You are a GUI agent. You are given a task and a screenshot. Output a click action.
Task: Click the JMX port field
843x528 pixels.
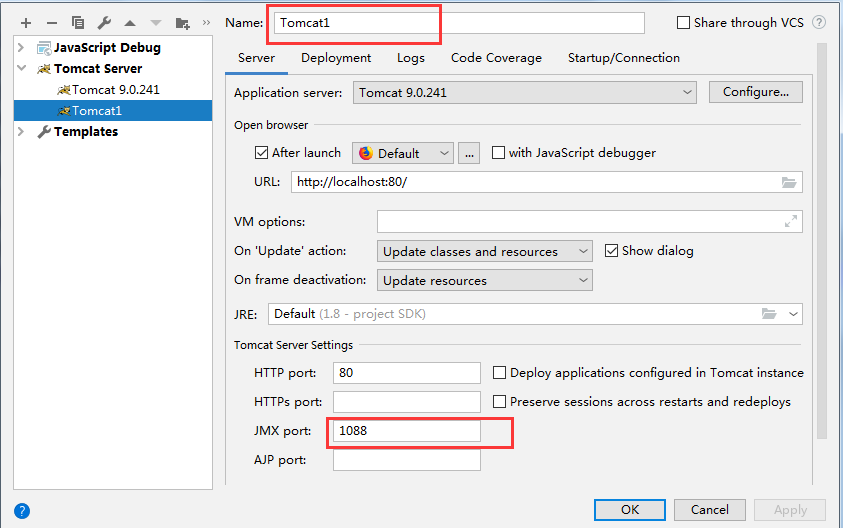pos(406,431)
